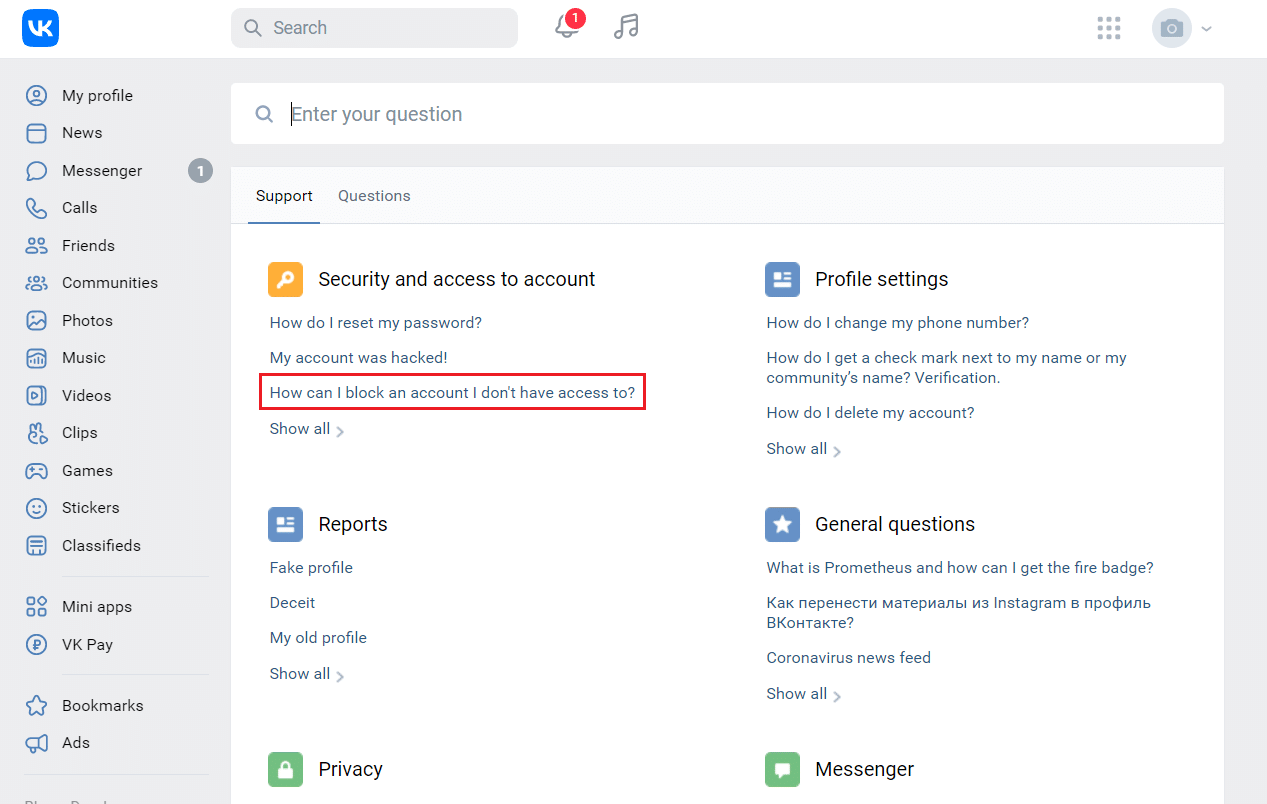Click the top Search field
Image resolution: width=1267 pixels, height=804 pixels.
[374, 28]
